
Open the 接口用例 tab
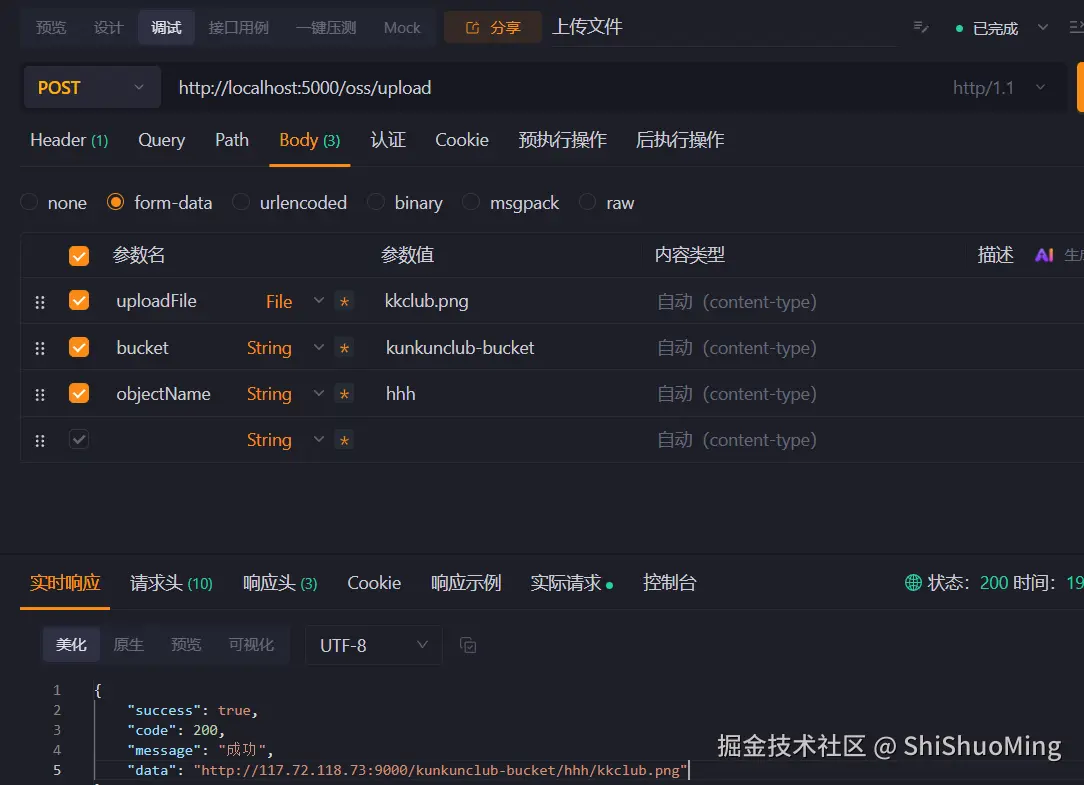[x=239, y=28]
